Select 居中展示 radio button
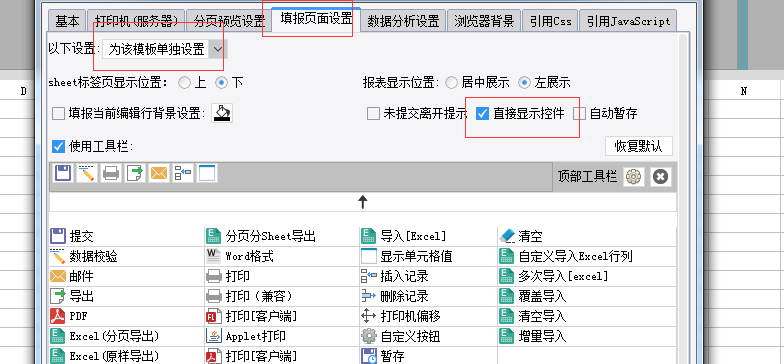 click(x=452, y=82)
